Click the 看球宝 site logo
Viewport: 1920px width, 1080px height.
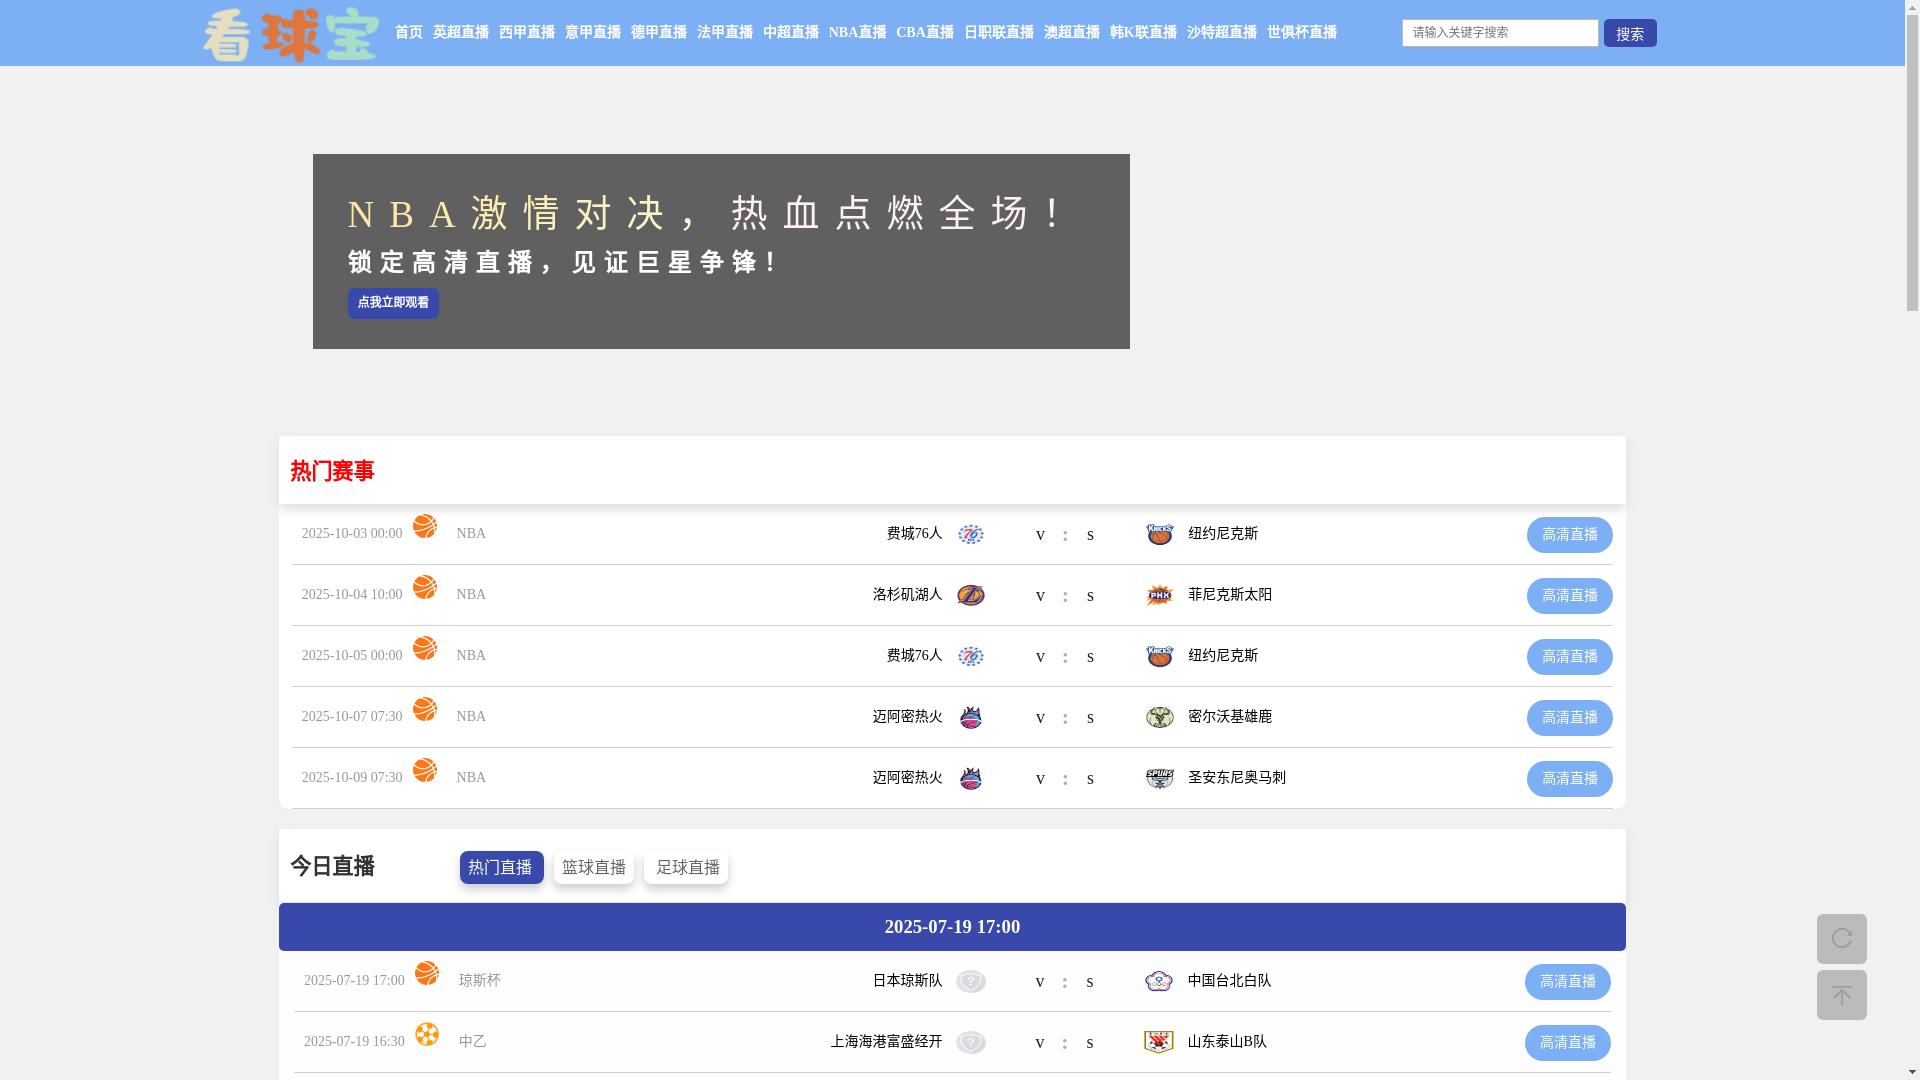point(291,35)
